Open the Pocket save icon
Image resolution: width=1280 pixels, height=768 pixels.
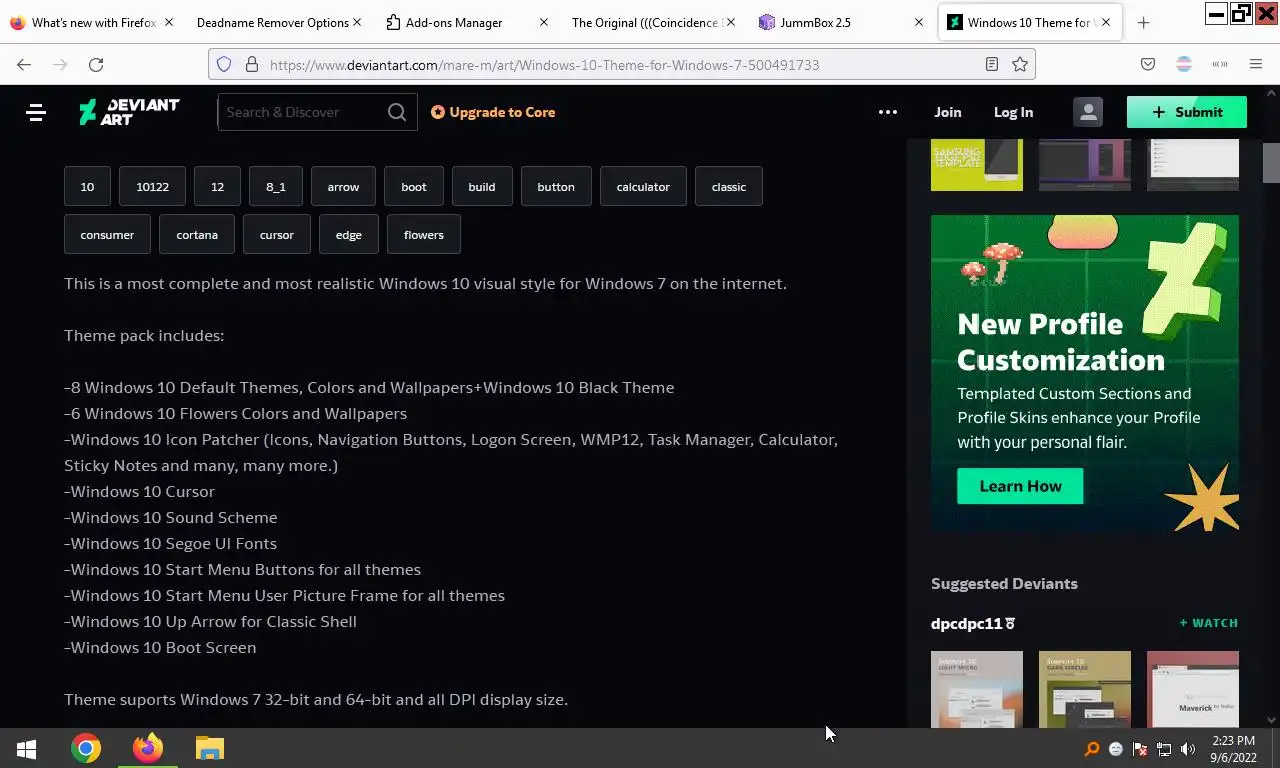tap(1148, 64)
